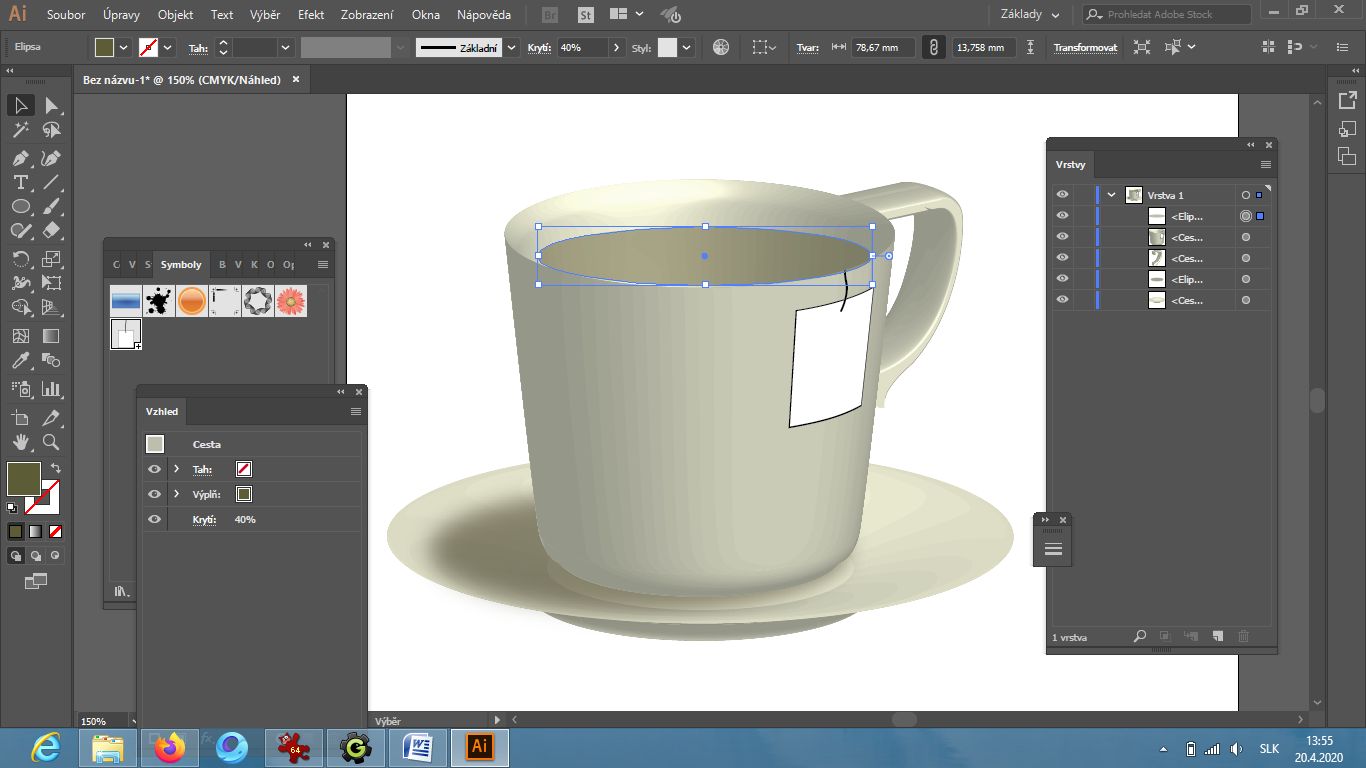Click the trash icon in Vrstvy panel
This screenshot has width=1366, height=768.
[x=1244, y=636]
